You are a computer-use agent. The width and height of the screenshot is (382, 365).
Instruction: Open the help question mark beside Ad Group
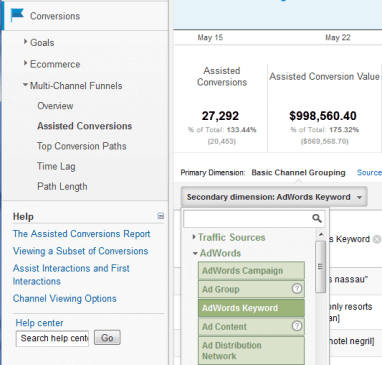(x=297, y=288)
